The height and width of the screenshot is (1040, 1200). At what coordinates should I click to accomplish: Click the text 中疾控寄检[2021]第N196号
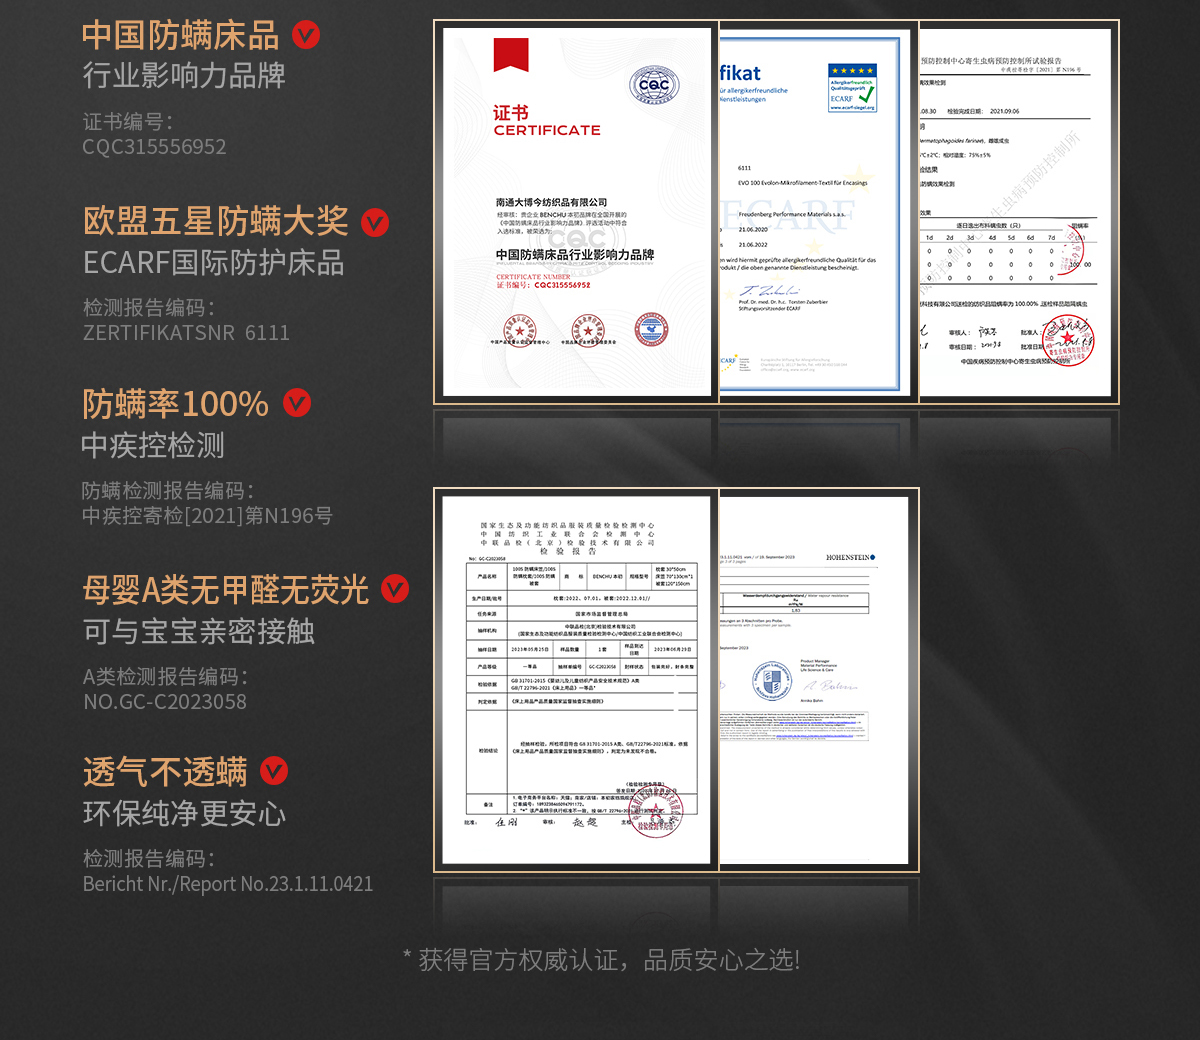[207, 516]
